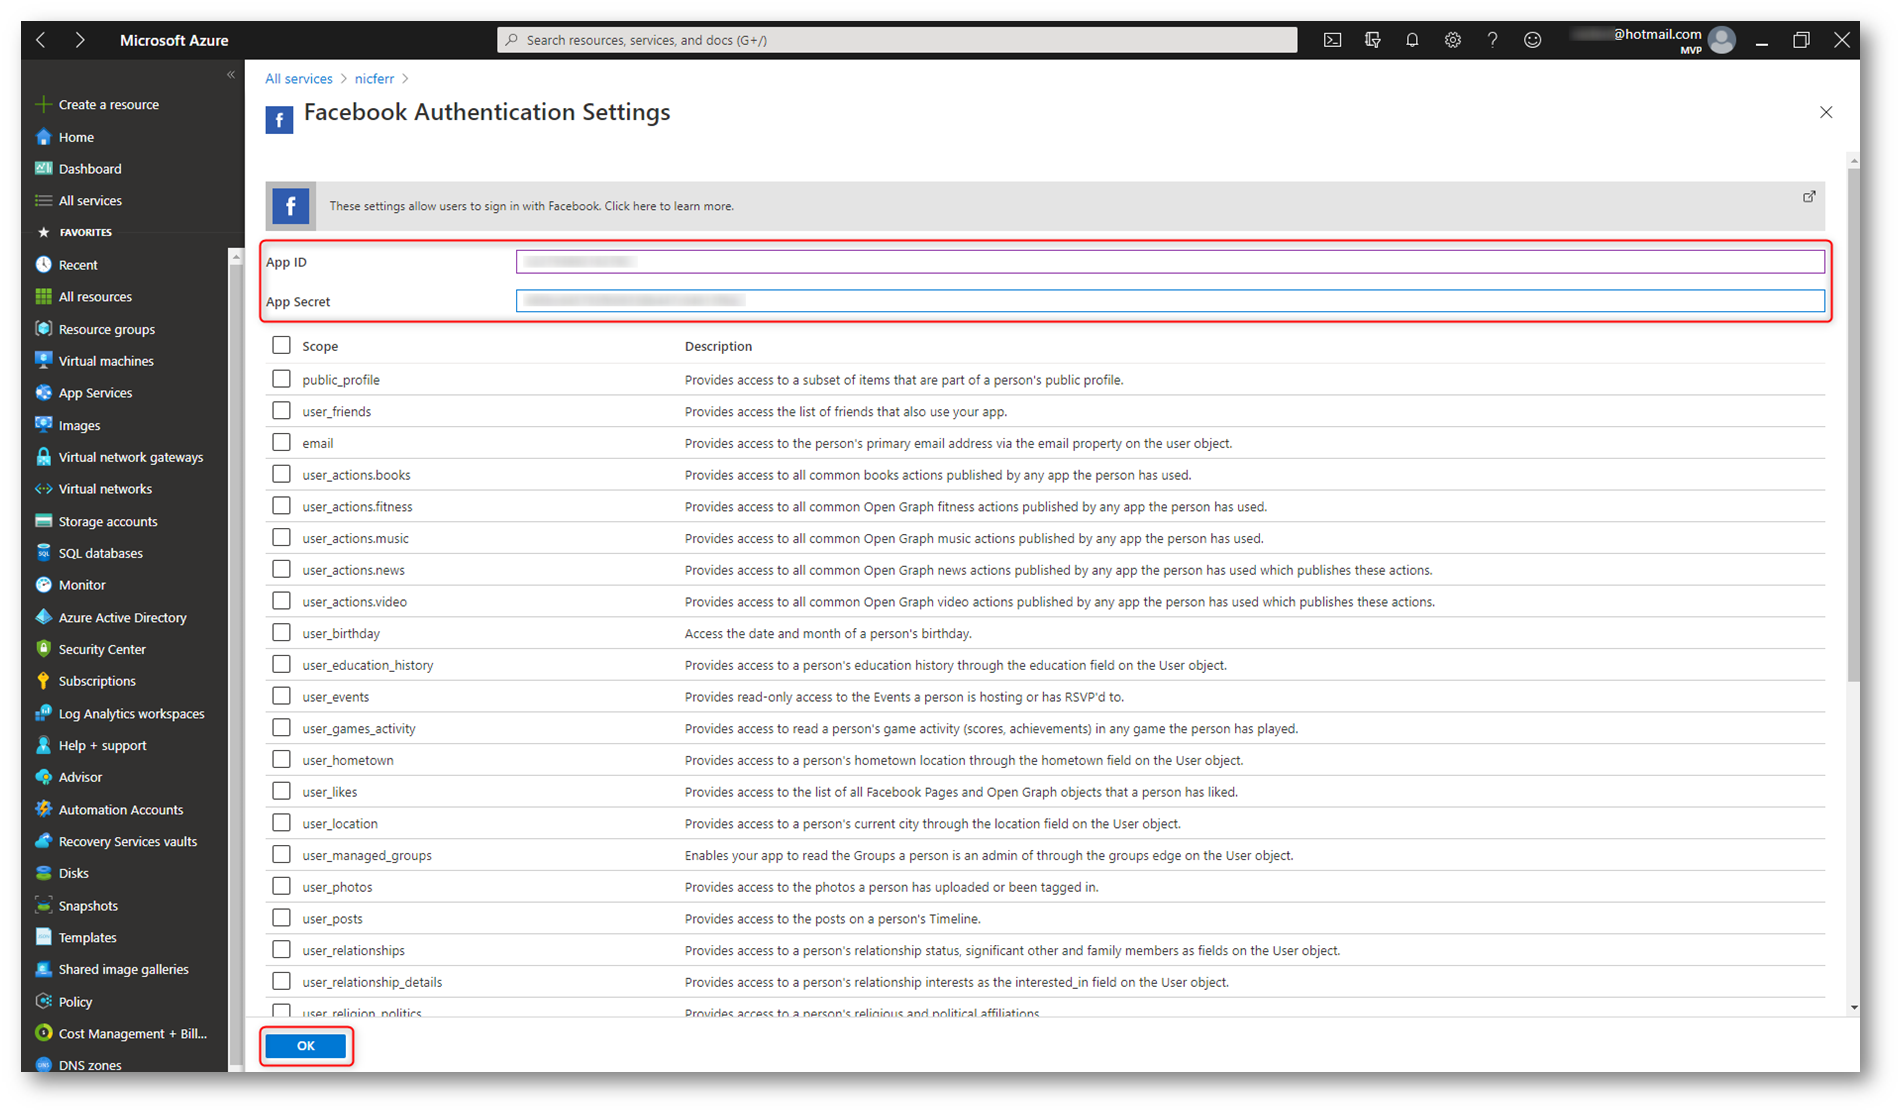Click the Advisor icon
The image size is (1902, 1114).
(43, 777)
